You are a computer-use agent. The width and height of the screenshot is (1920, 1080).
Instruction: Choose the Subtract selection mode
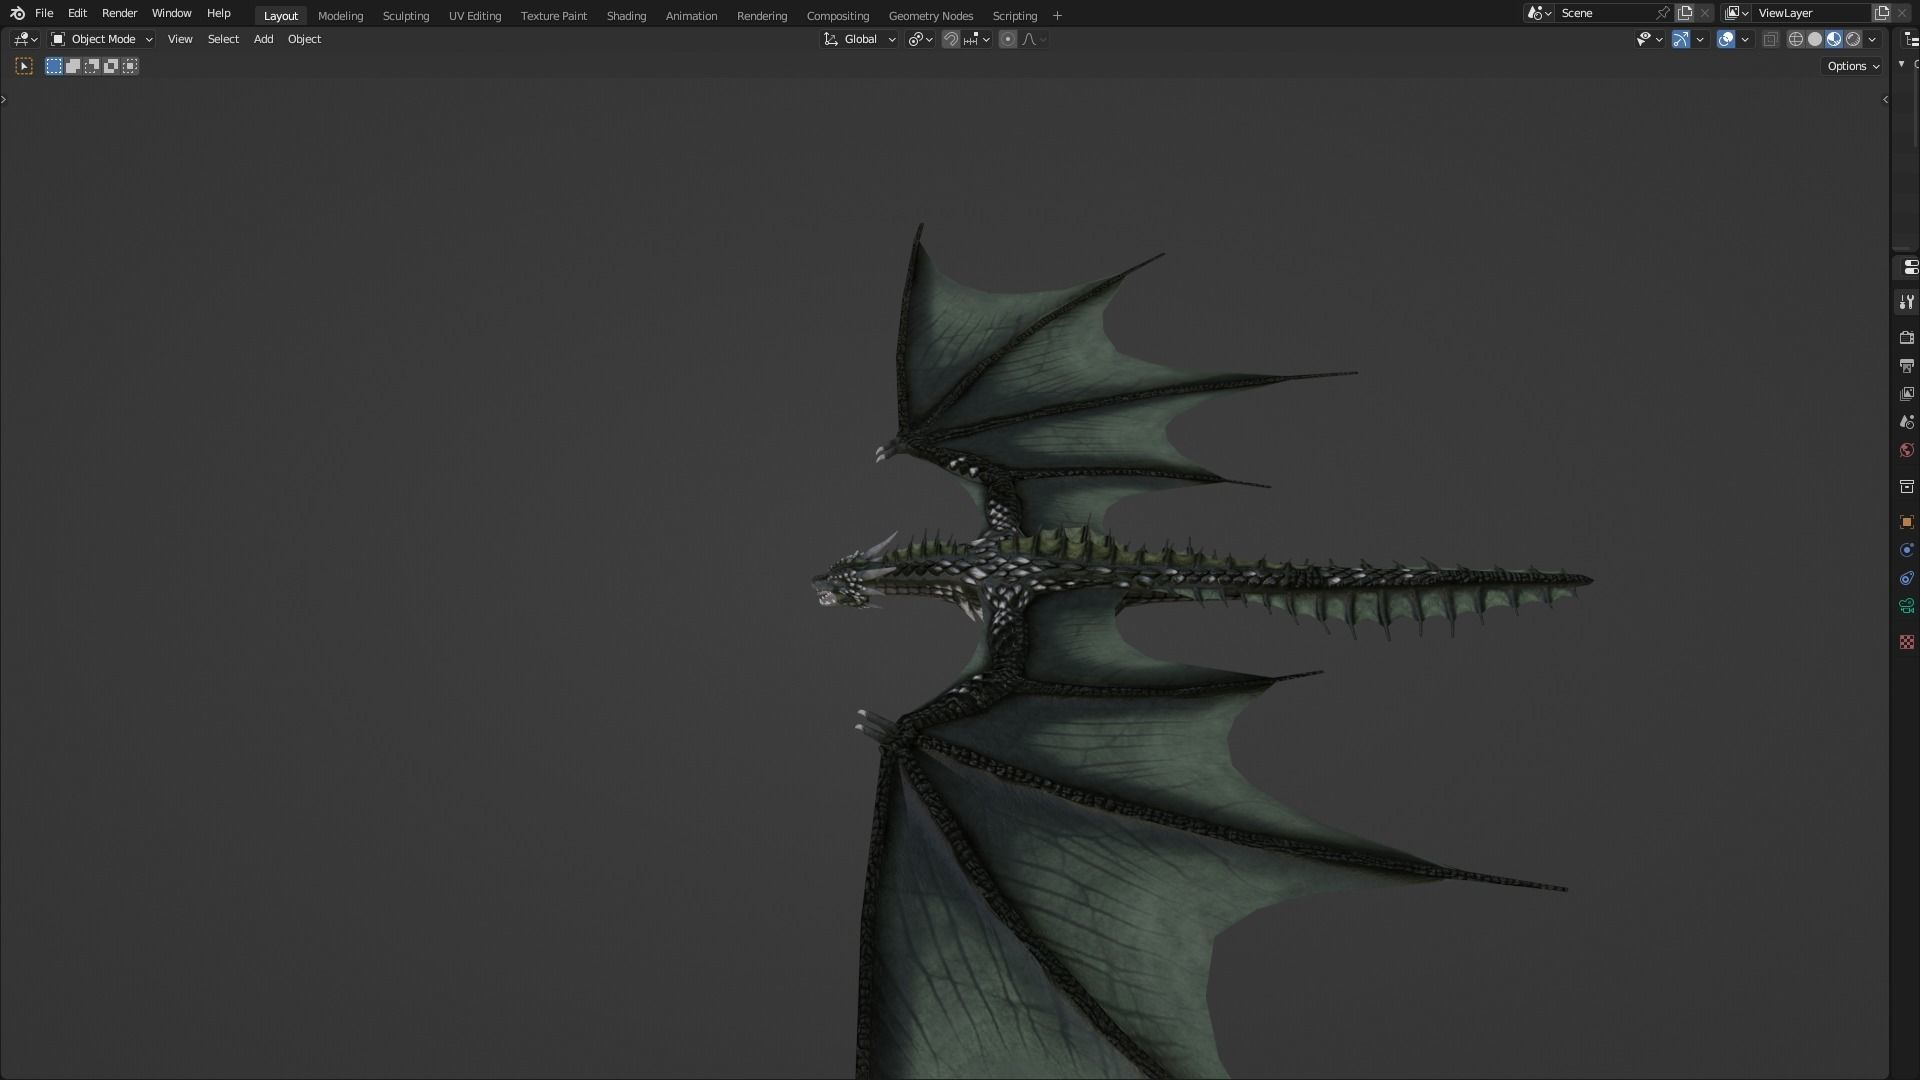tap(92, 66)
